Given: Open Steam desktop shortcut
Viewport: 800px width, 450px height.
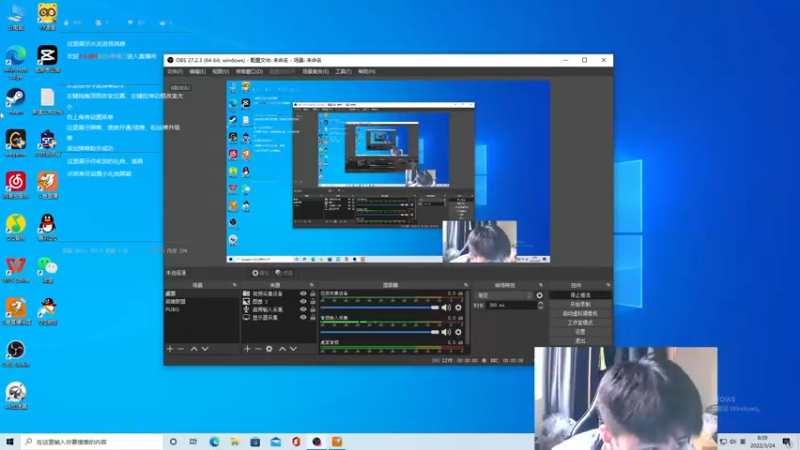Looking at the screenshot, I should click(x=16, y=101).
